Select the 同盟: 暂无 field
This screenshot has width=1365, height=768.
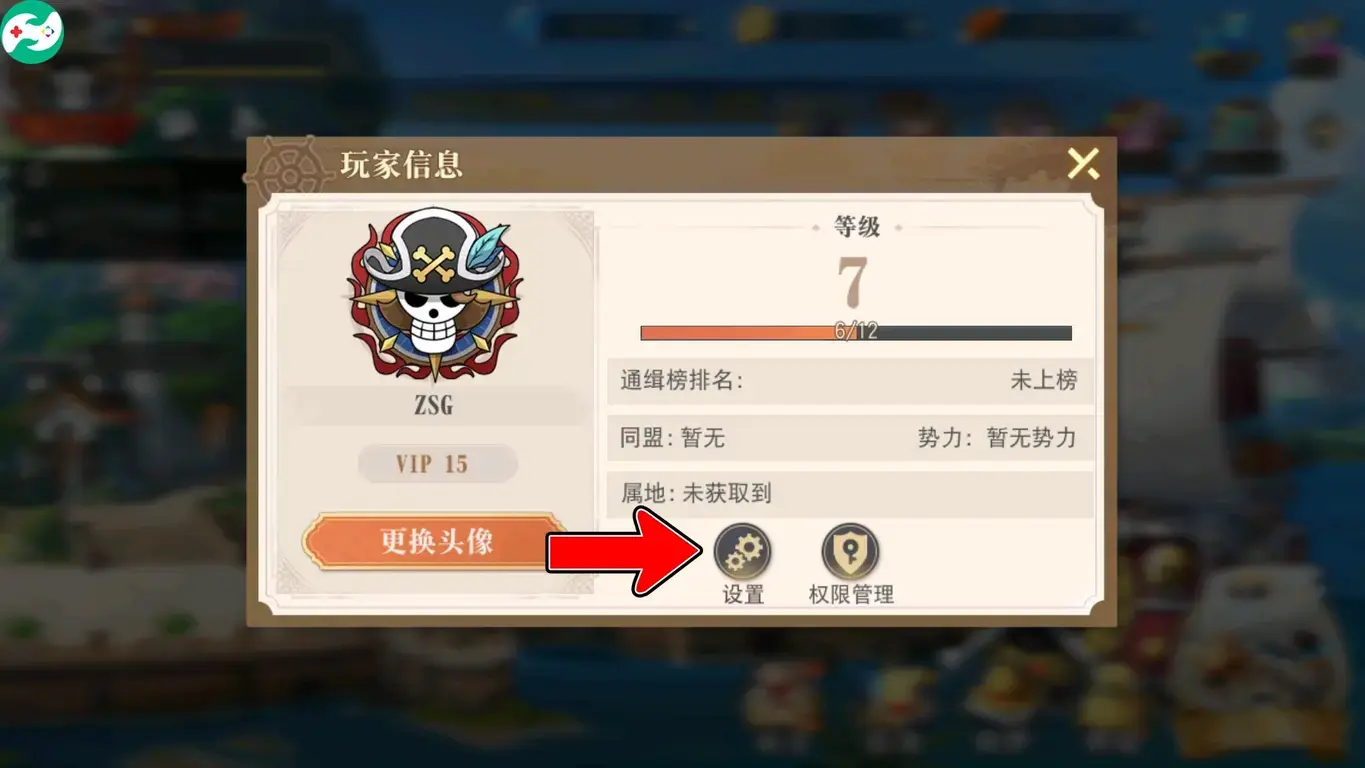672,438
